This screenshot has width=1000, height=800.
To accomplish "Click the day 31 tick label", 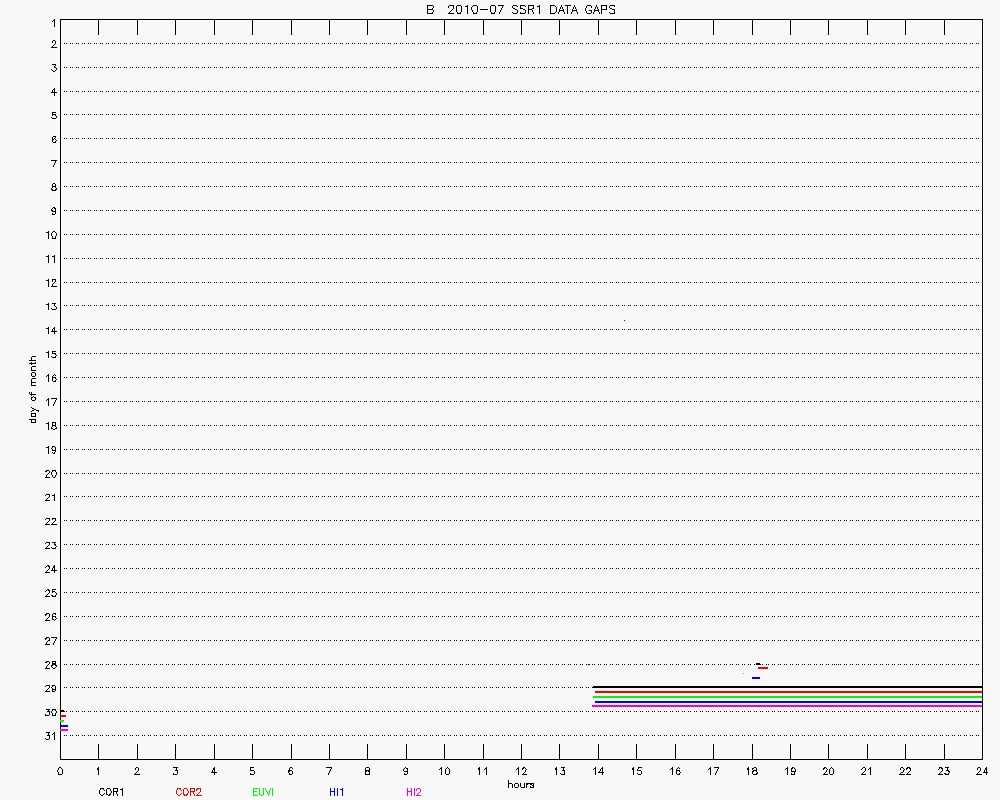I will pos(48,736).
